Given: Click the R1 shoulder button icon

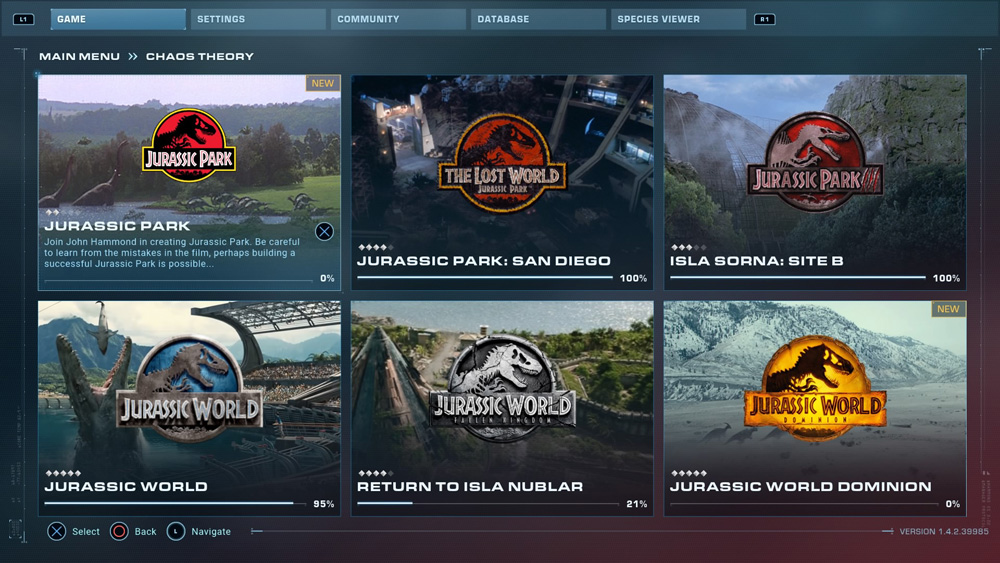Looking at the screenshot, I should pyautogui.click(x=764, y=19).
